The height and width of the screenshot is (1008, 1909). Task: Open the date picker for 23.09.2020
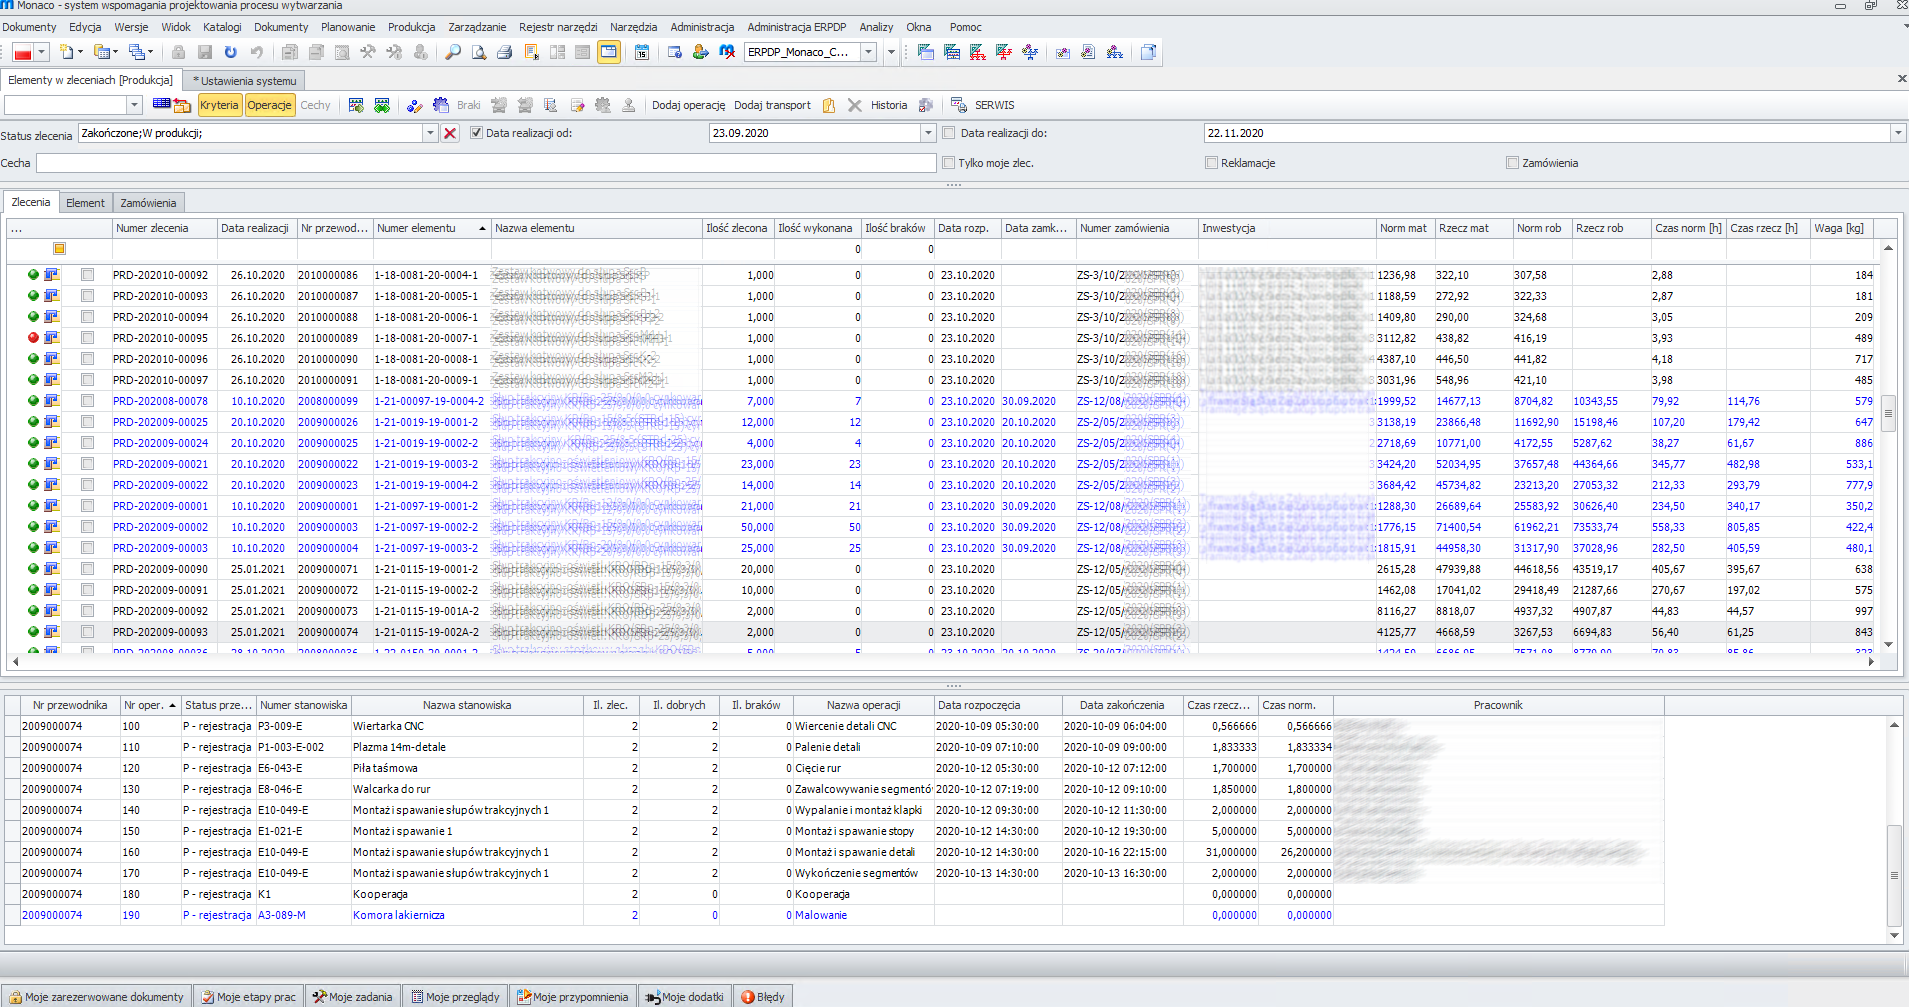[x=928, y=133]
